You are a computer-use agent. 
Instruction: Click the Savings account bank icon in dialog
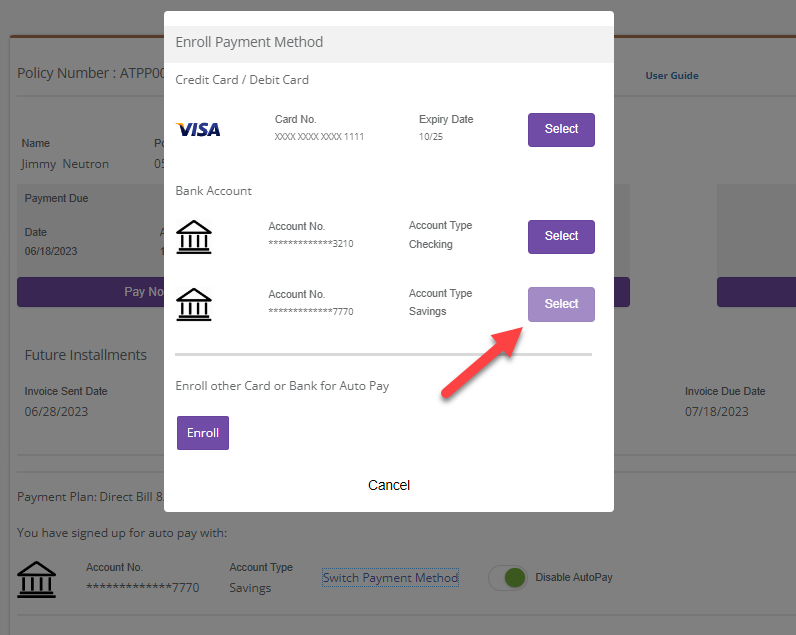coord(194,304)
